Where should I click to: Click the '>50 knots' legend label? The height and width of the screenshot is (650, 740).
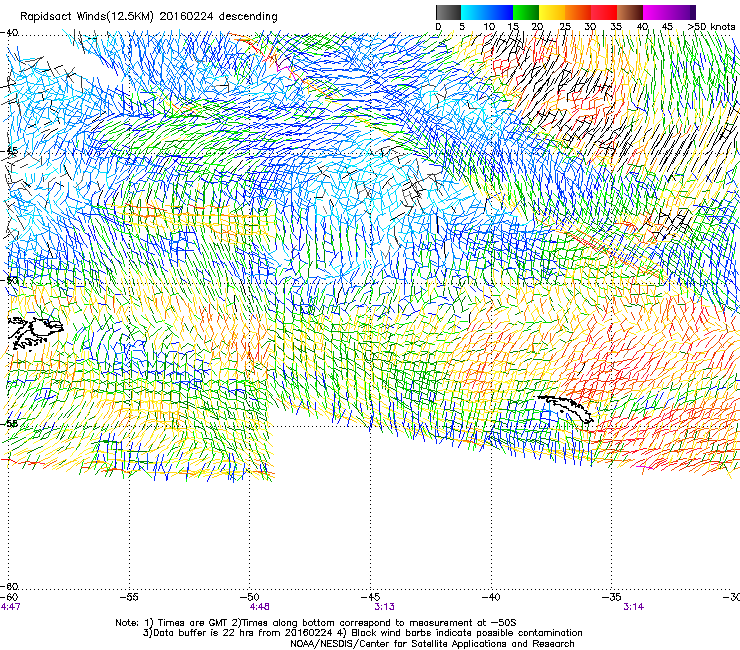click(x=712, y=27)
